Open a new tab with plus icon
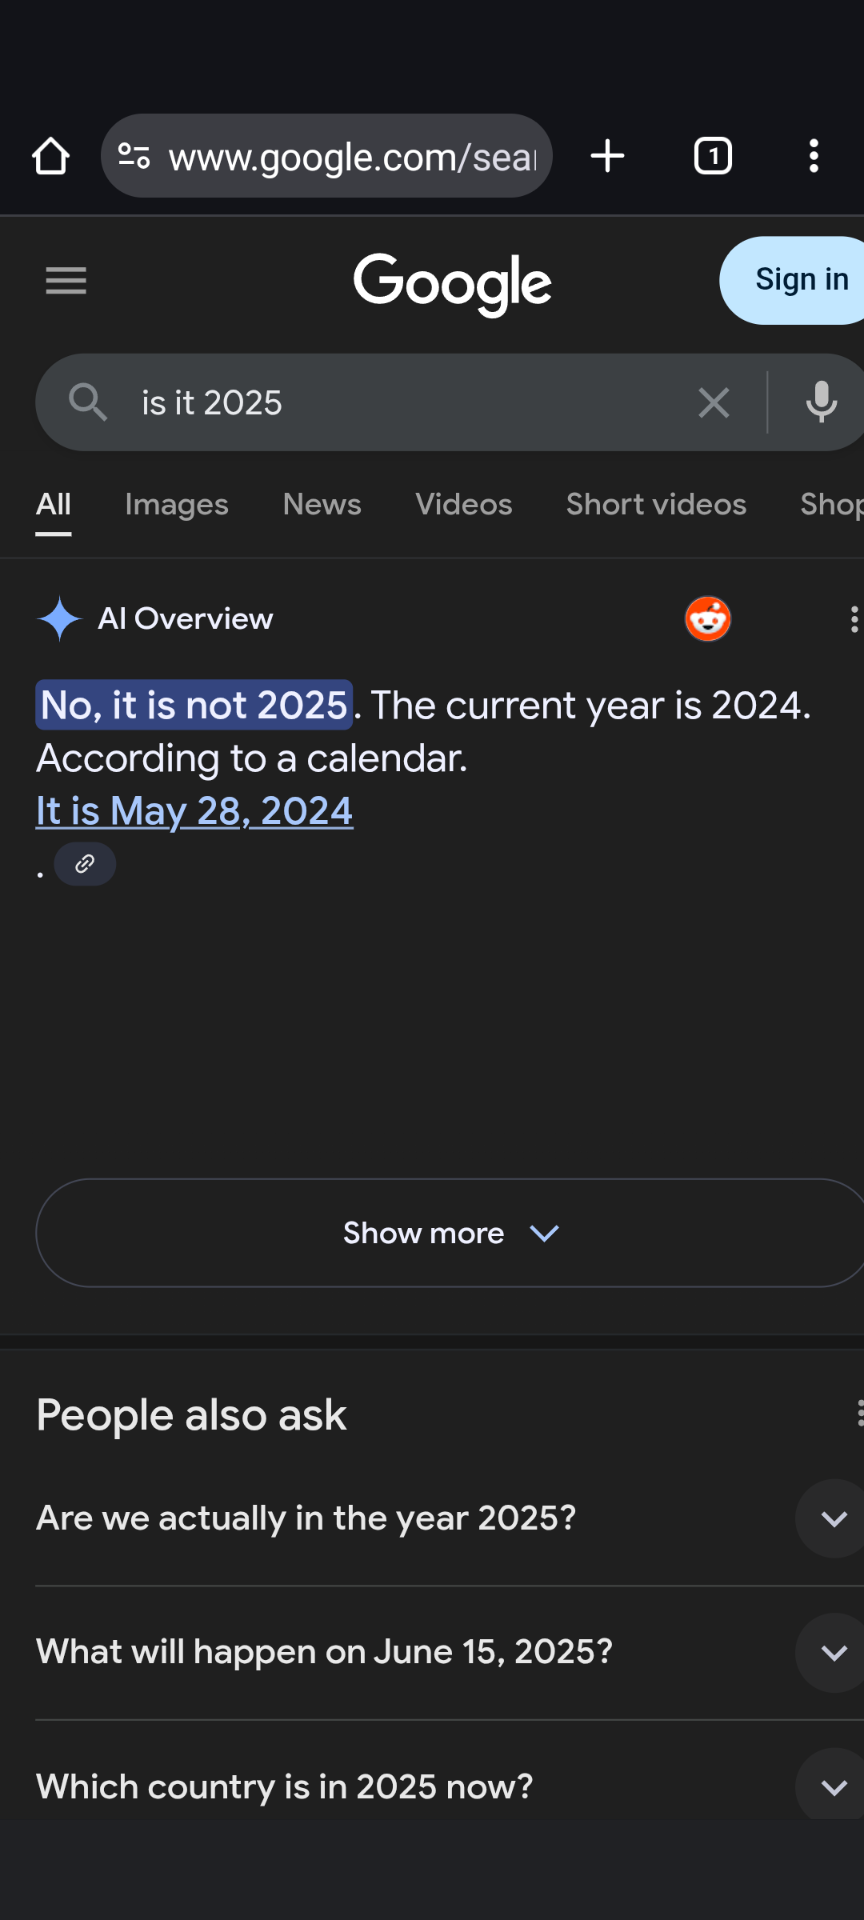This screenshot has height=1920, width=864. coord(607,156)
